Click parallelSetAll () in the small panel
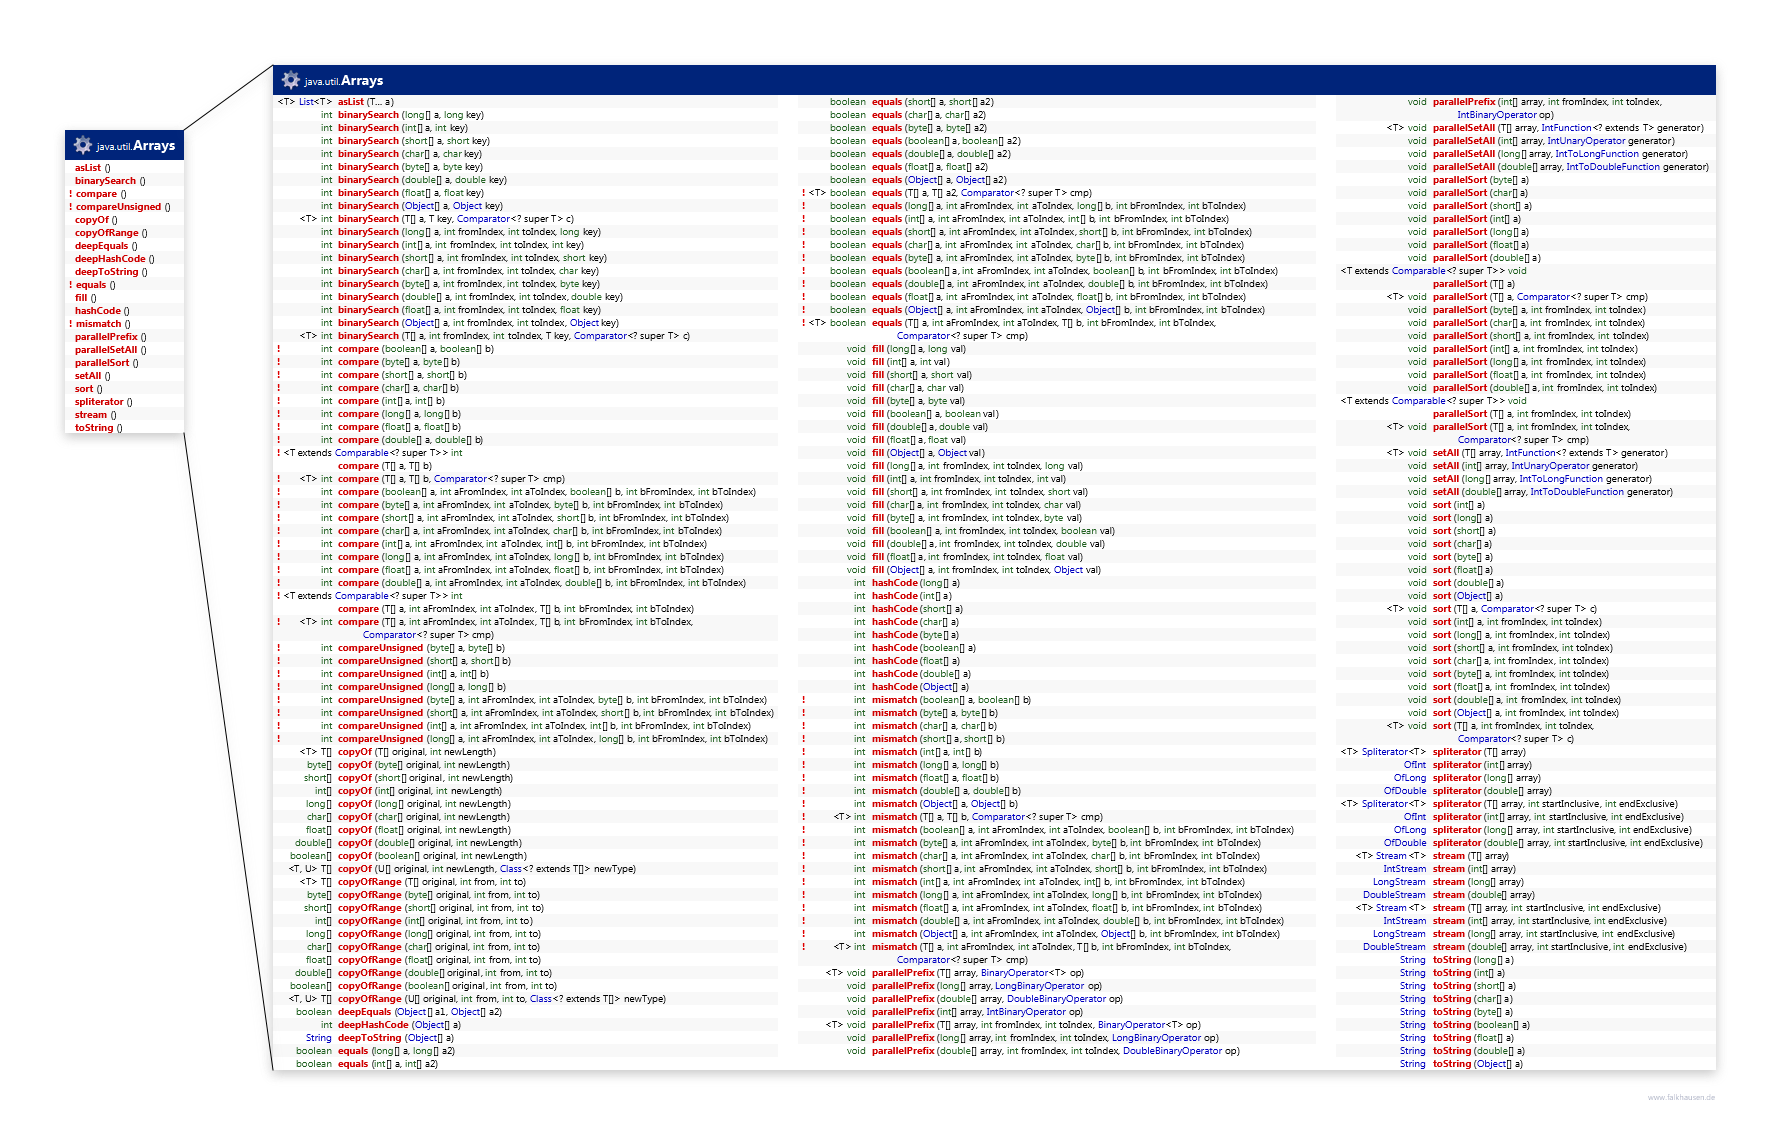 [x=111, y=350]
